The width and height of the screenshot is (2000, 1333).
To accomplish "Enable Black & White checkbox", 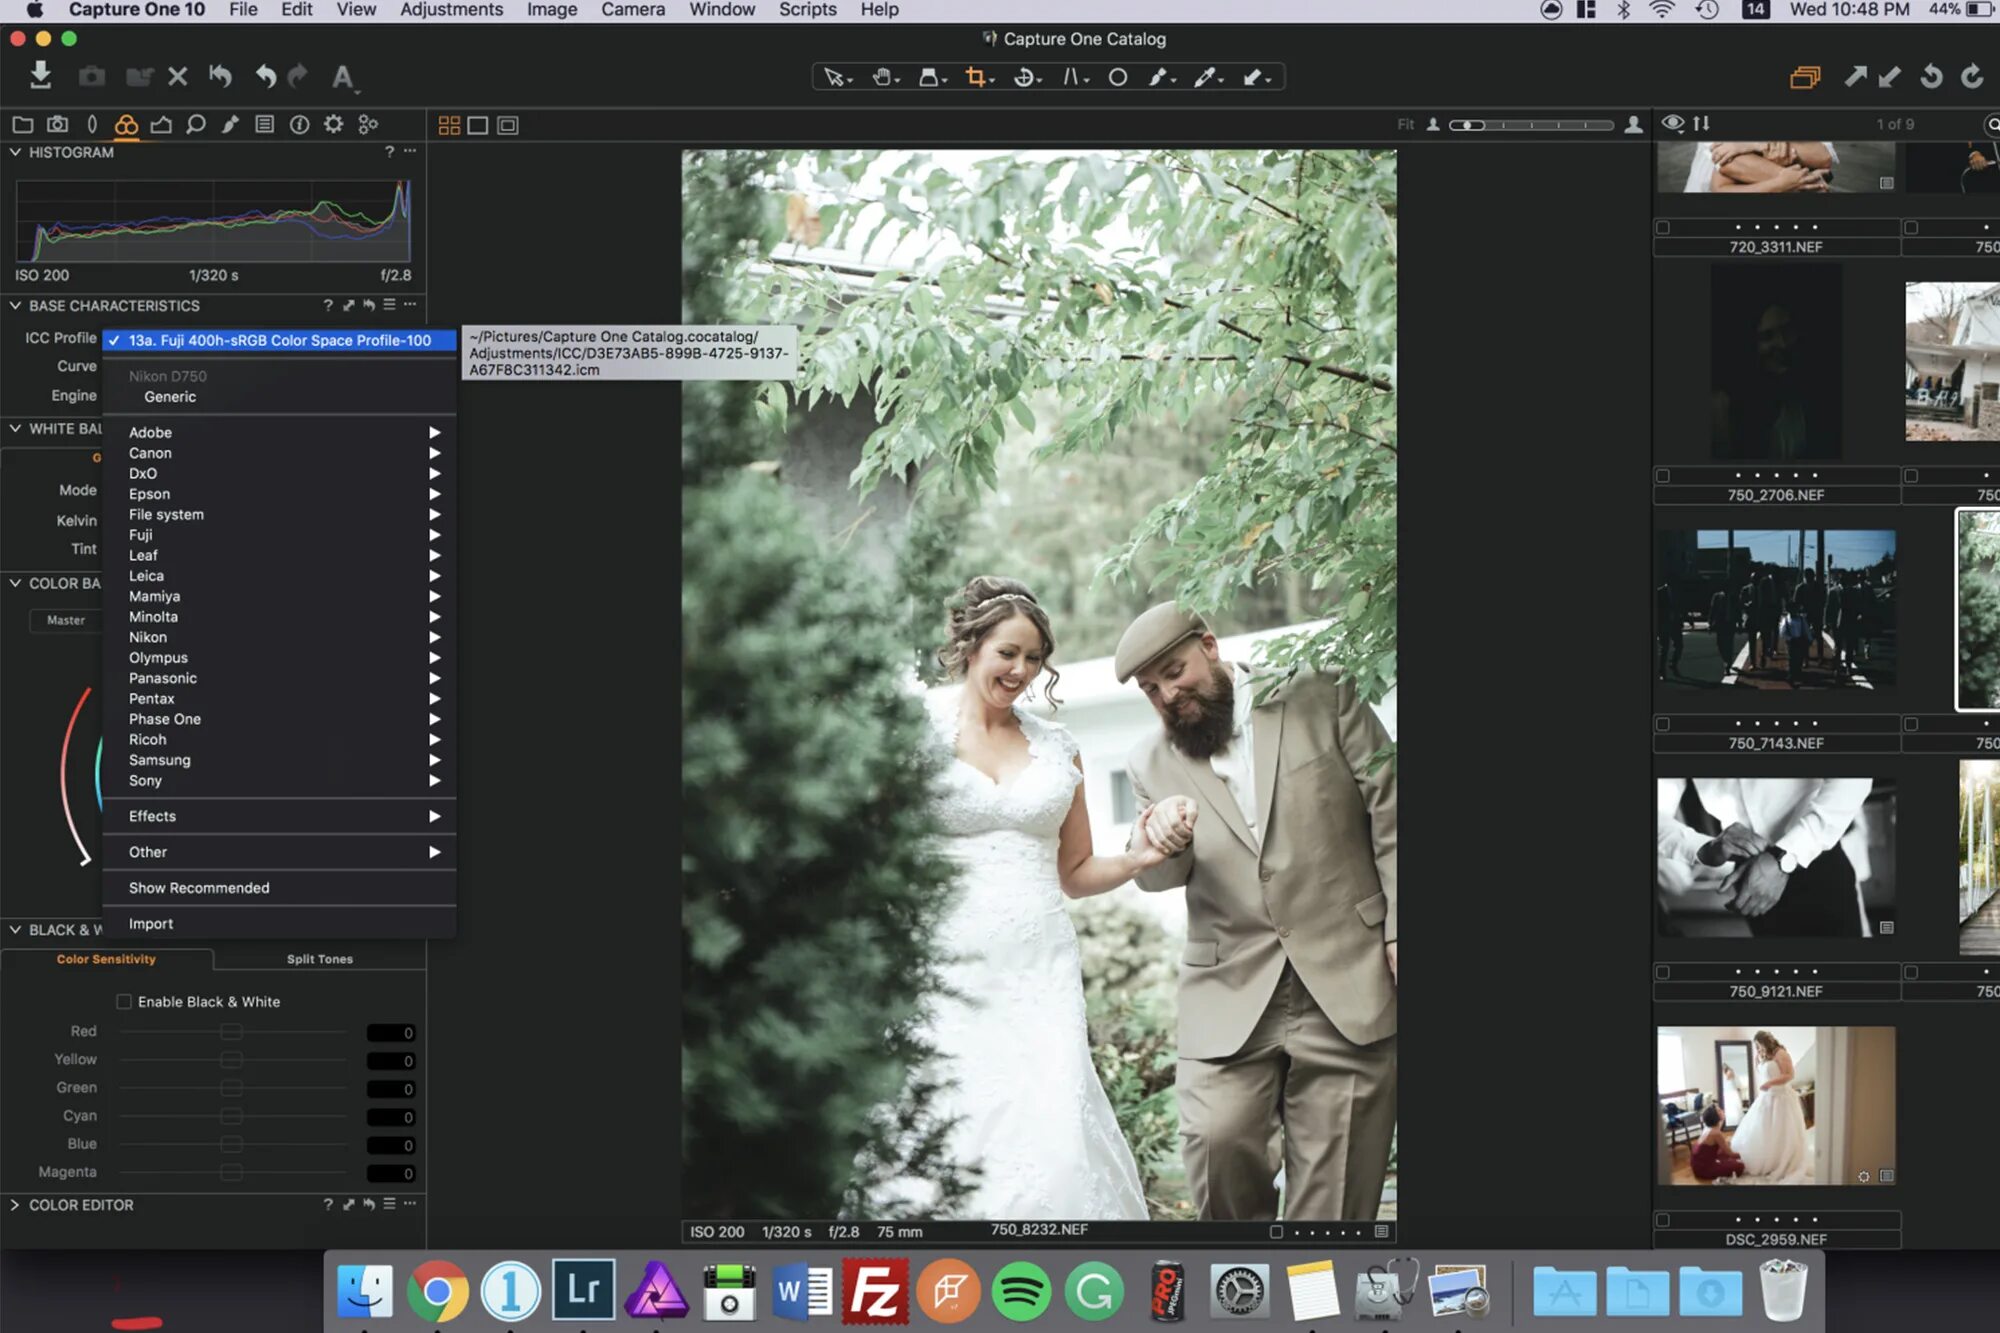I will pyautogui.click(x=124, y=1001).
